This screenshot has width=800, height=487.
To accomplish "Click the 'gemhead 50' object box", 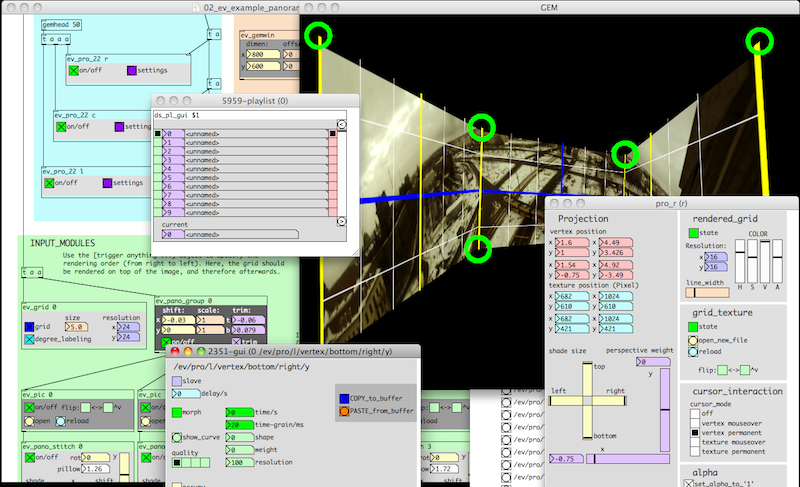I will pyautogui.click(x=61, y=24).
